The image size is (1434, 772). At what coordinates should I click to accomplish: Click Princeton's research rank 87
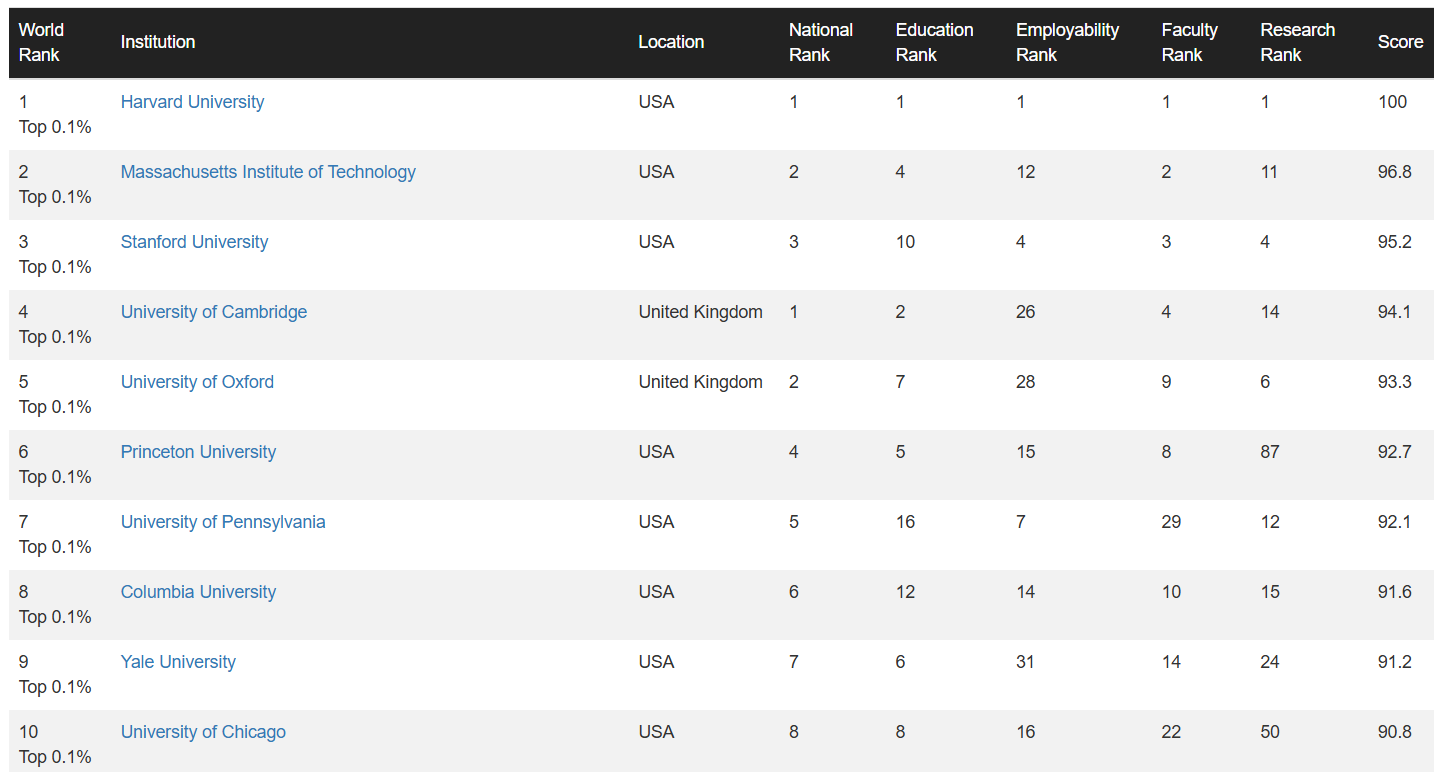tap(1270, 452)
